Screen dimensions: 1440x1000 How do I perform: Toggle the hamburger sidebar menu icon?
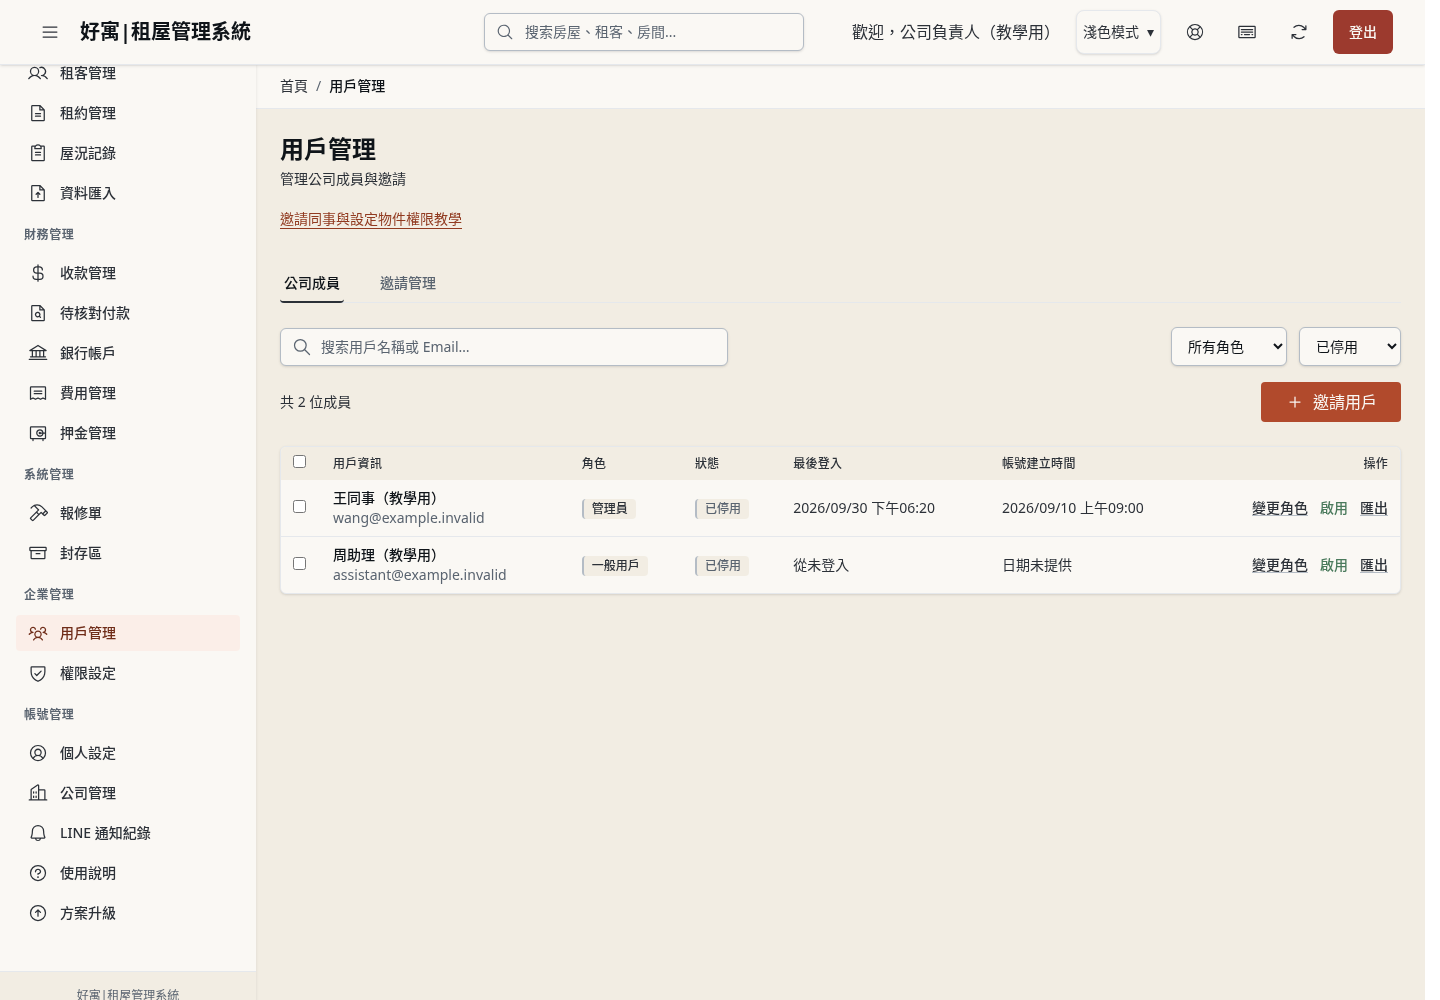(x=50, y=32)
